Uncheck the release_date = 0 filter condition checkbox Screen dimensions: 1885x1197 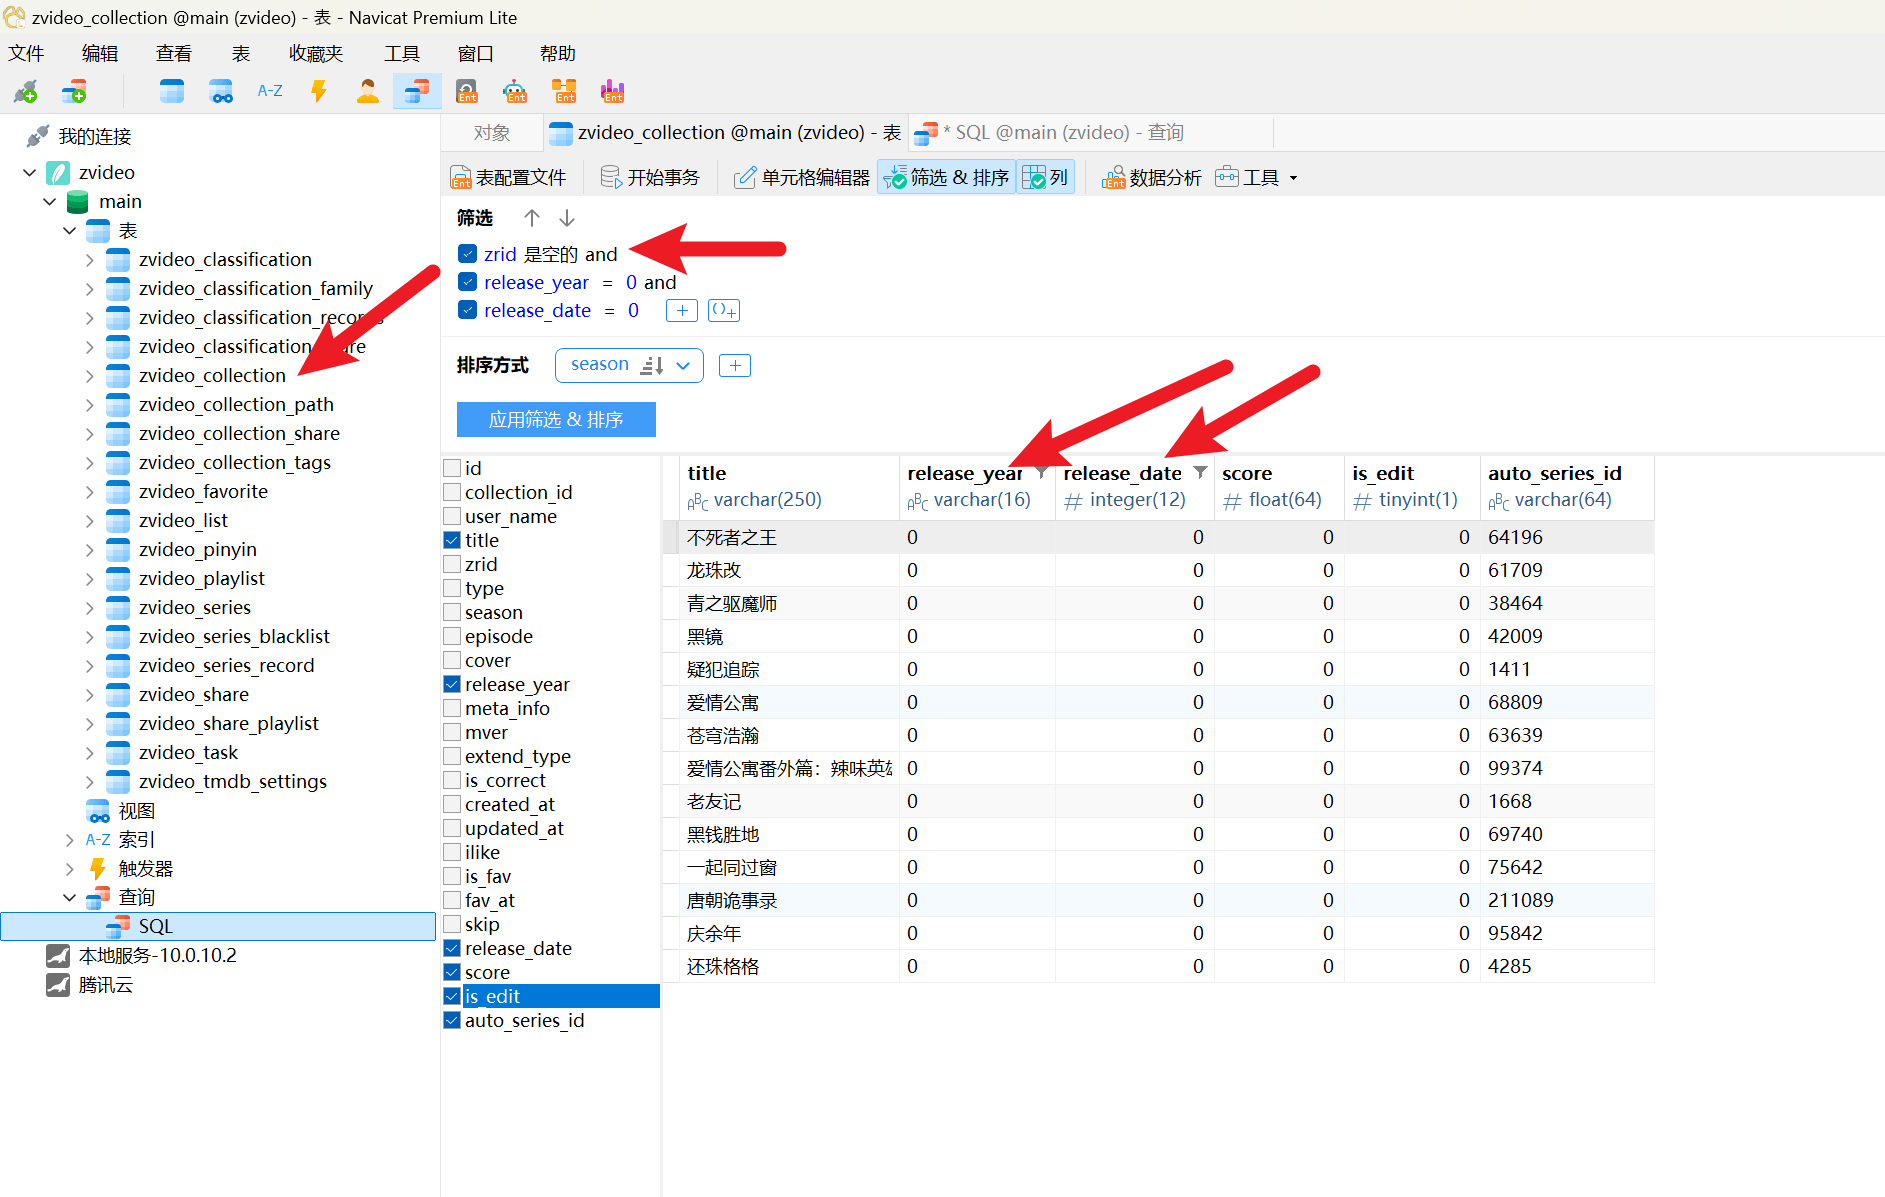pos(467,310)
